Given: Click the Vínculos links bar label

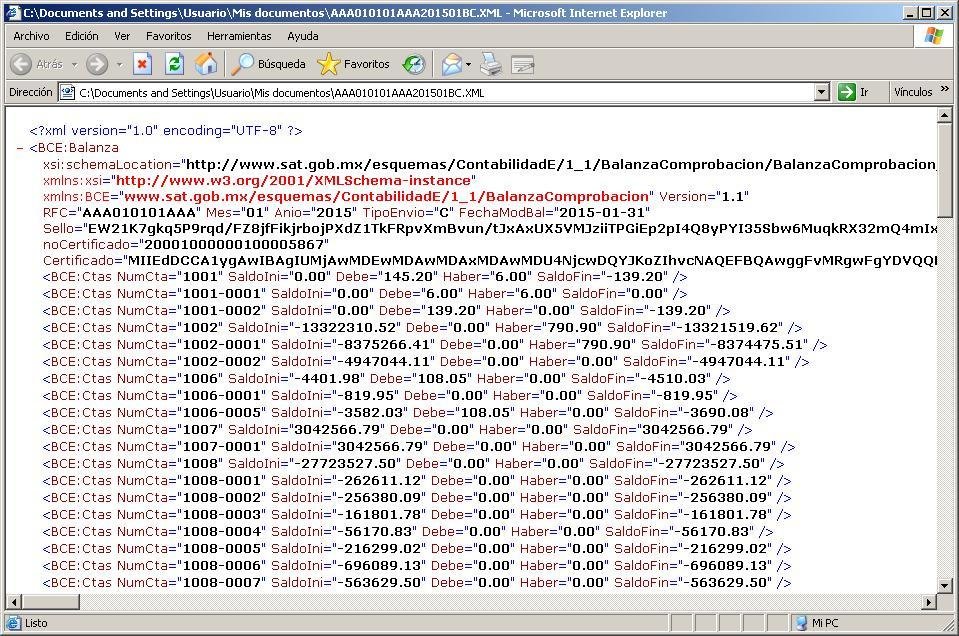Looking at the screenshot, I should click(x=913, y=92).
